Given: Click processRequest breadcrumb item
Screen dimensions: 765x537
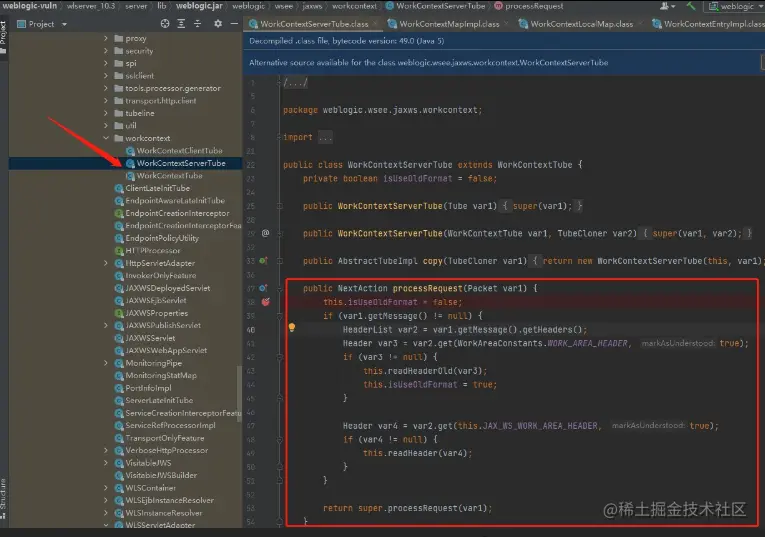Looking at the screenshot, I should (529, 6).
